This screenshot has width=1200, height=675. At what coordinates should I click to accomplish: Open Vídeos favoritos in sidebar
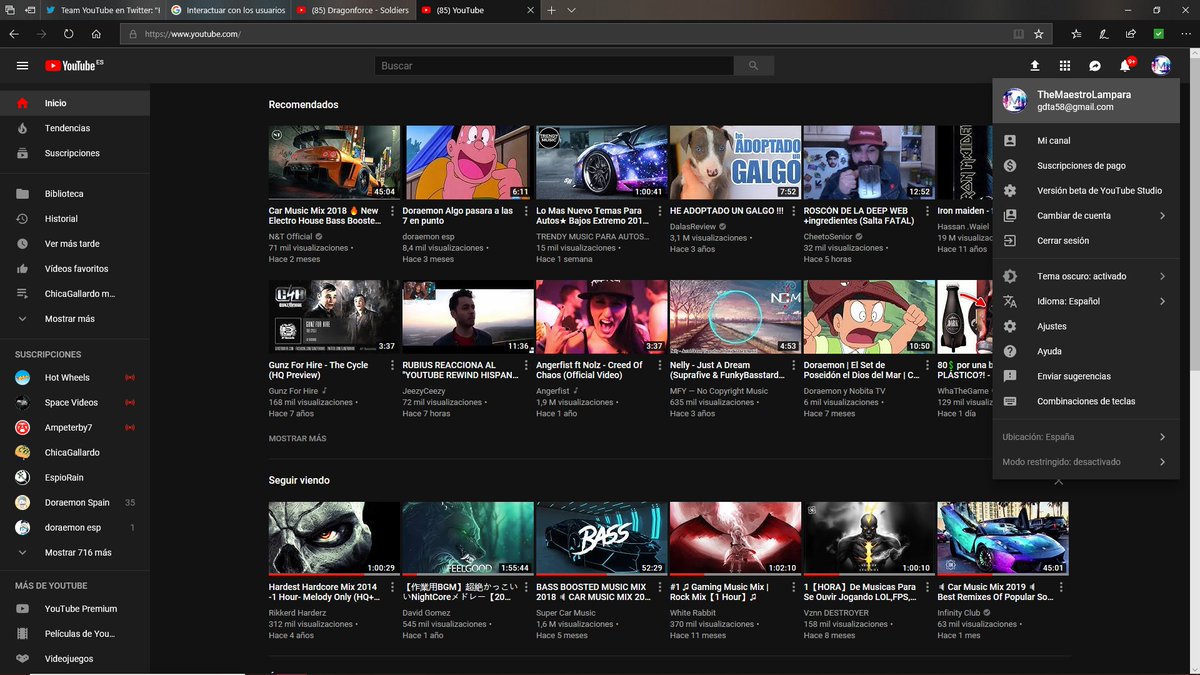75,269
